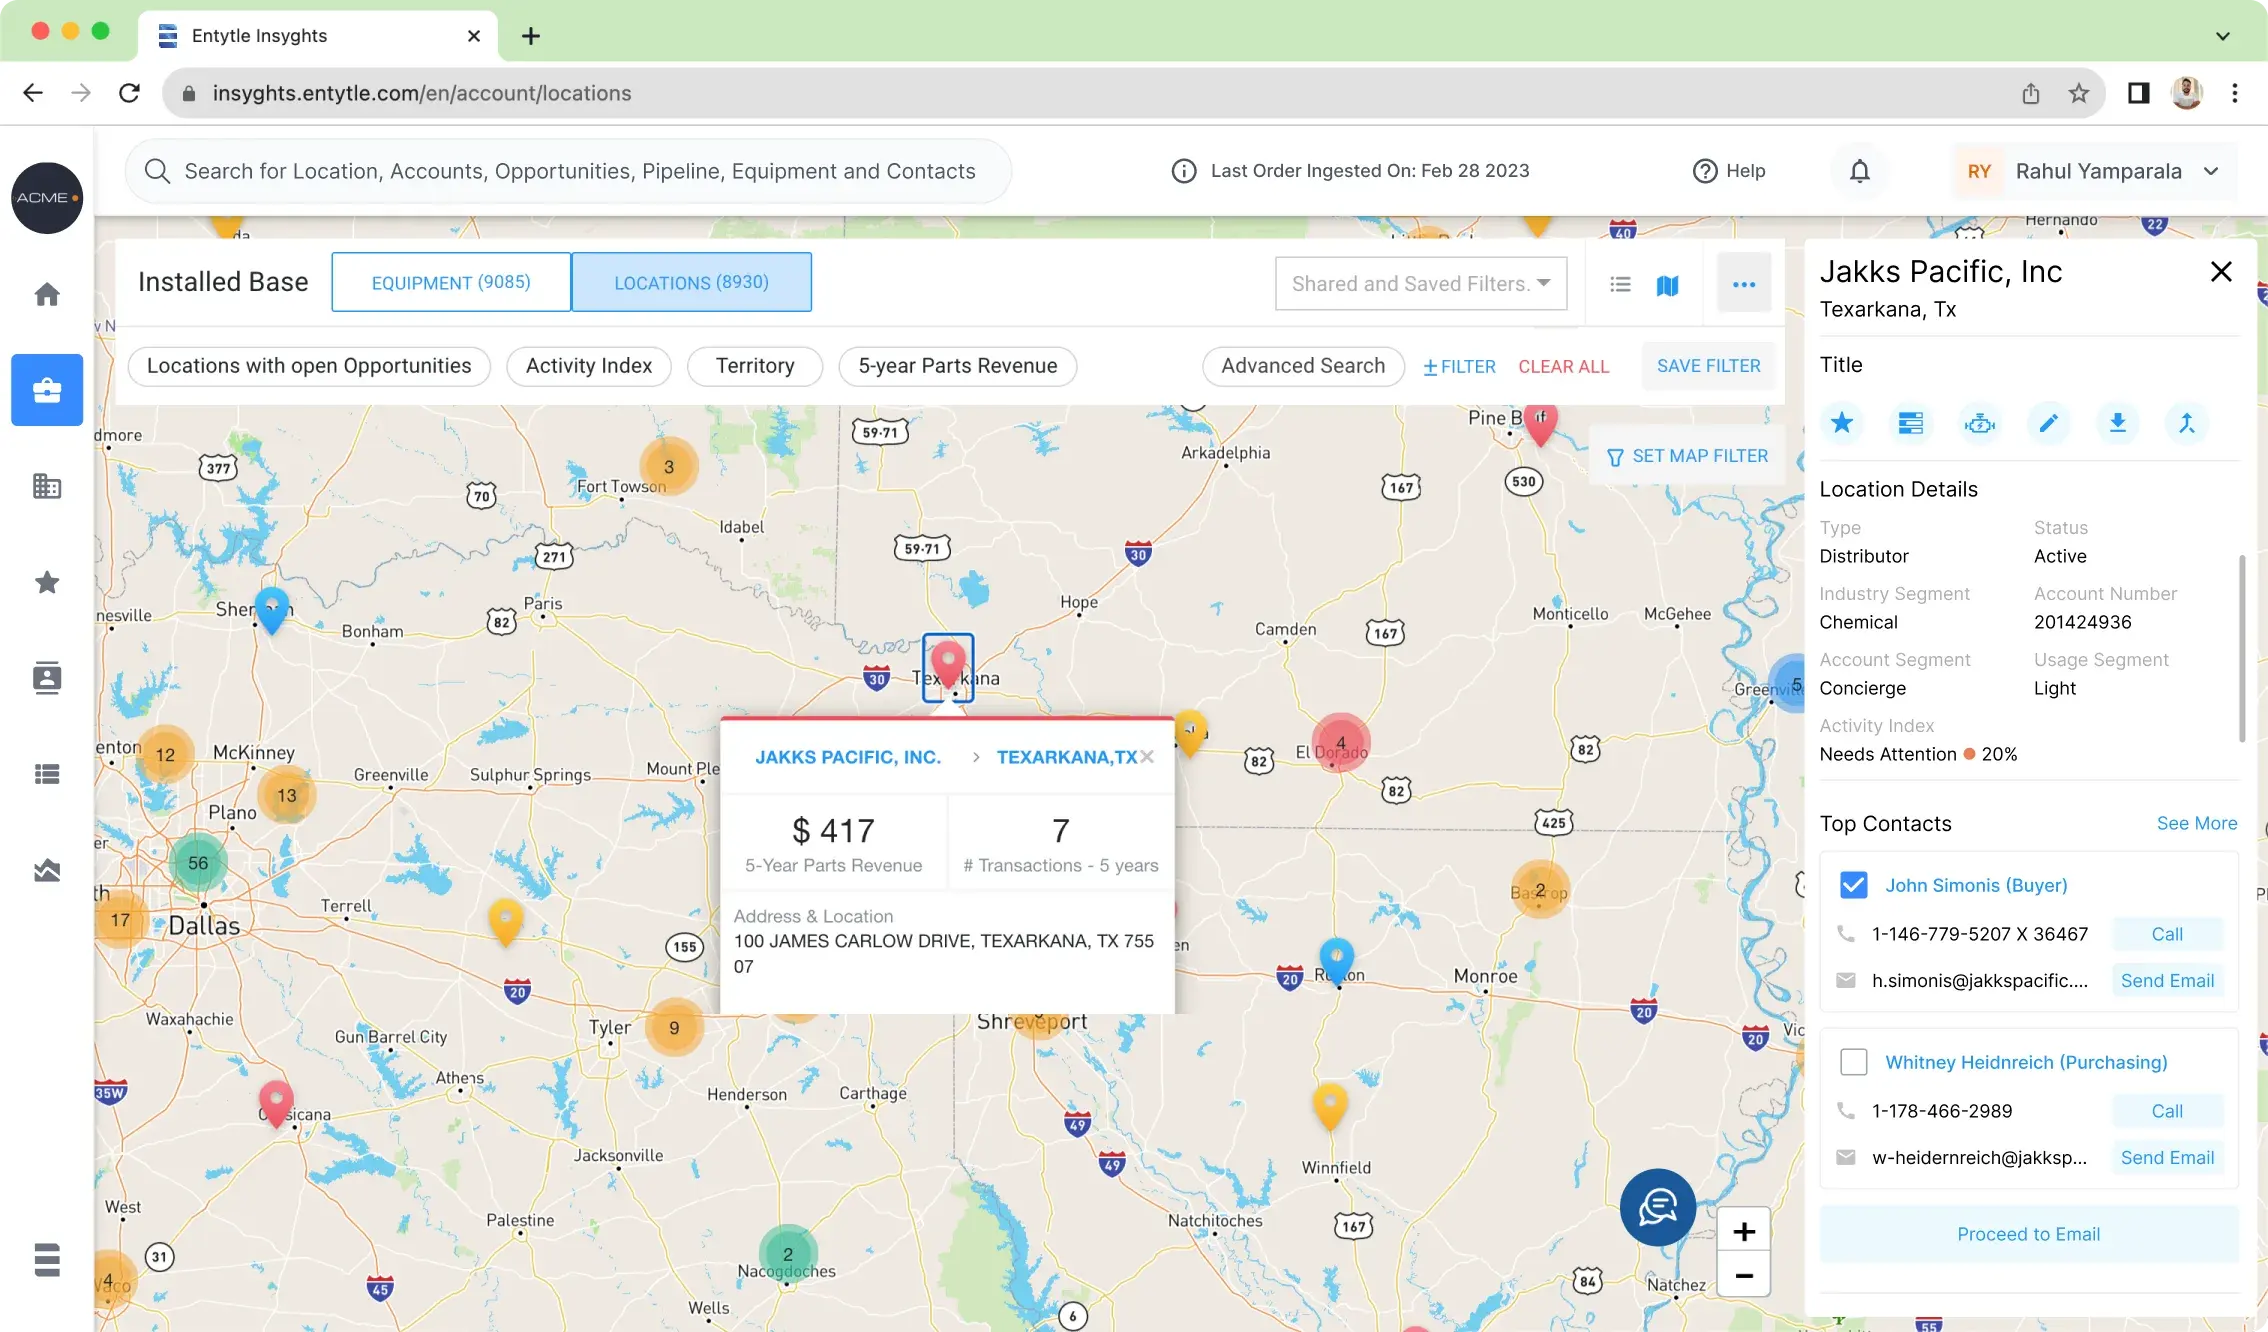Close the Texarkana map popup
2268x1332 pixels.
(x=1147, y=757)
